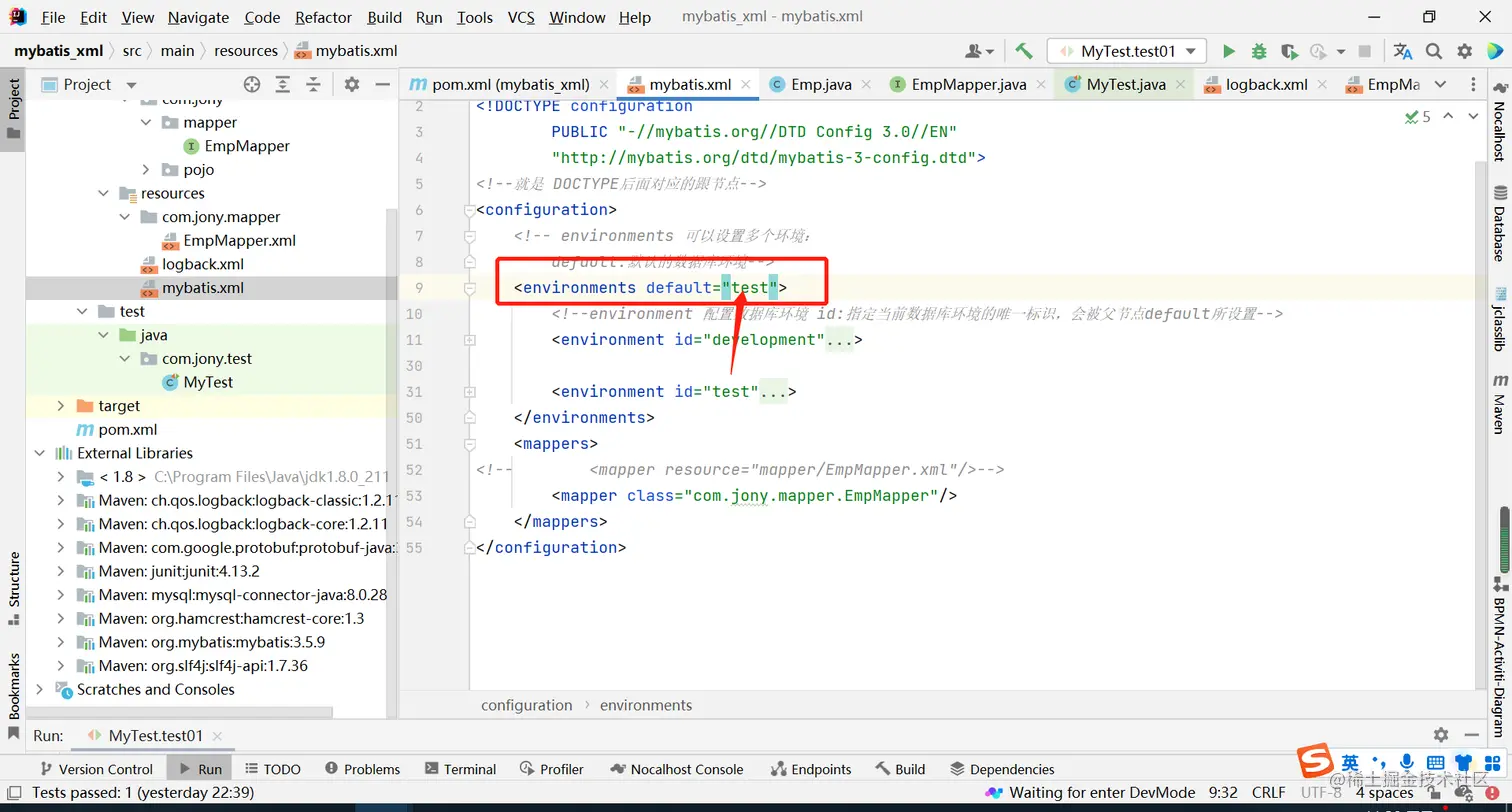Click the colorful plugin icon beside the settings gear
1512x812 pixels.
click(1495, 51)
